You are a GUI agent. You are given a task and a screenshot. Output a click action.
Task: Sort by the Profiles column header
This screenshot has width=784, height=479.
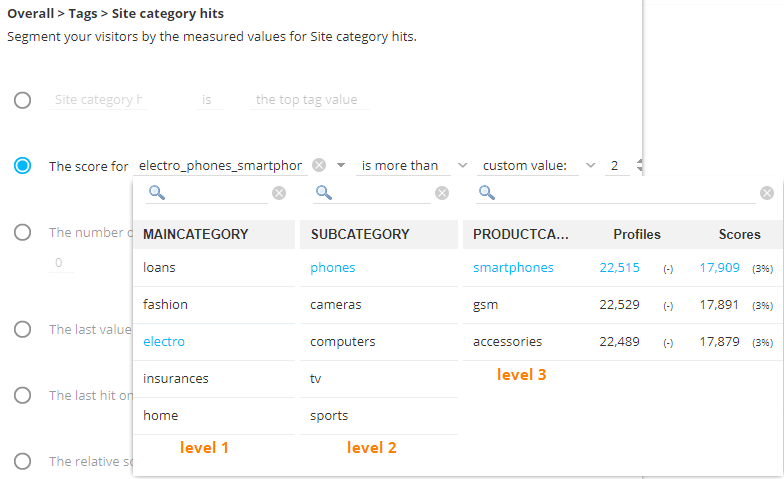click(x=637, y=234)
